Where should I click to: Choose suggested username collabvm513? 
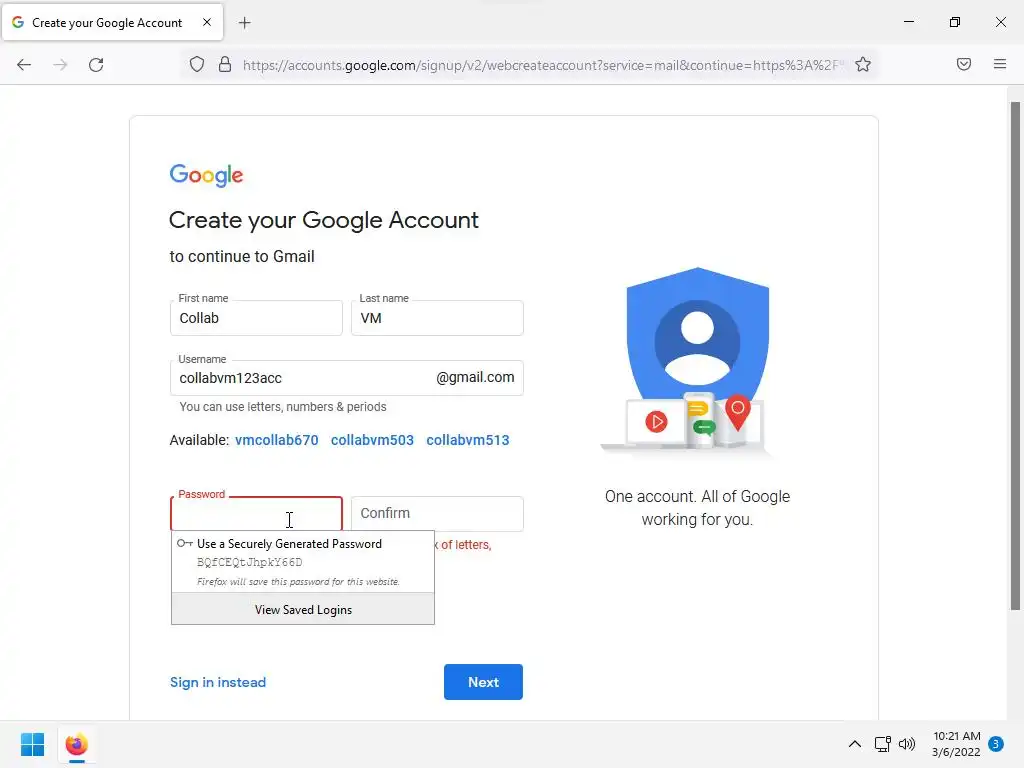tap(468, 440)
